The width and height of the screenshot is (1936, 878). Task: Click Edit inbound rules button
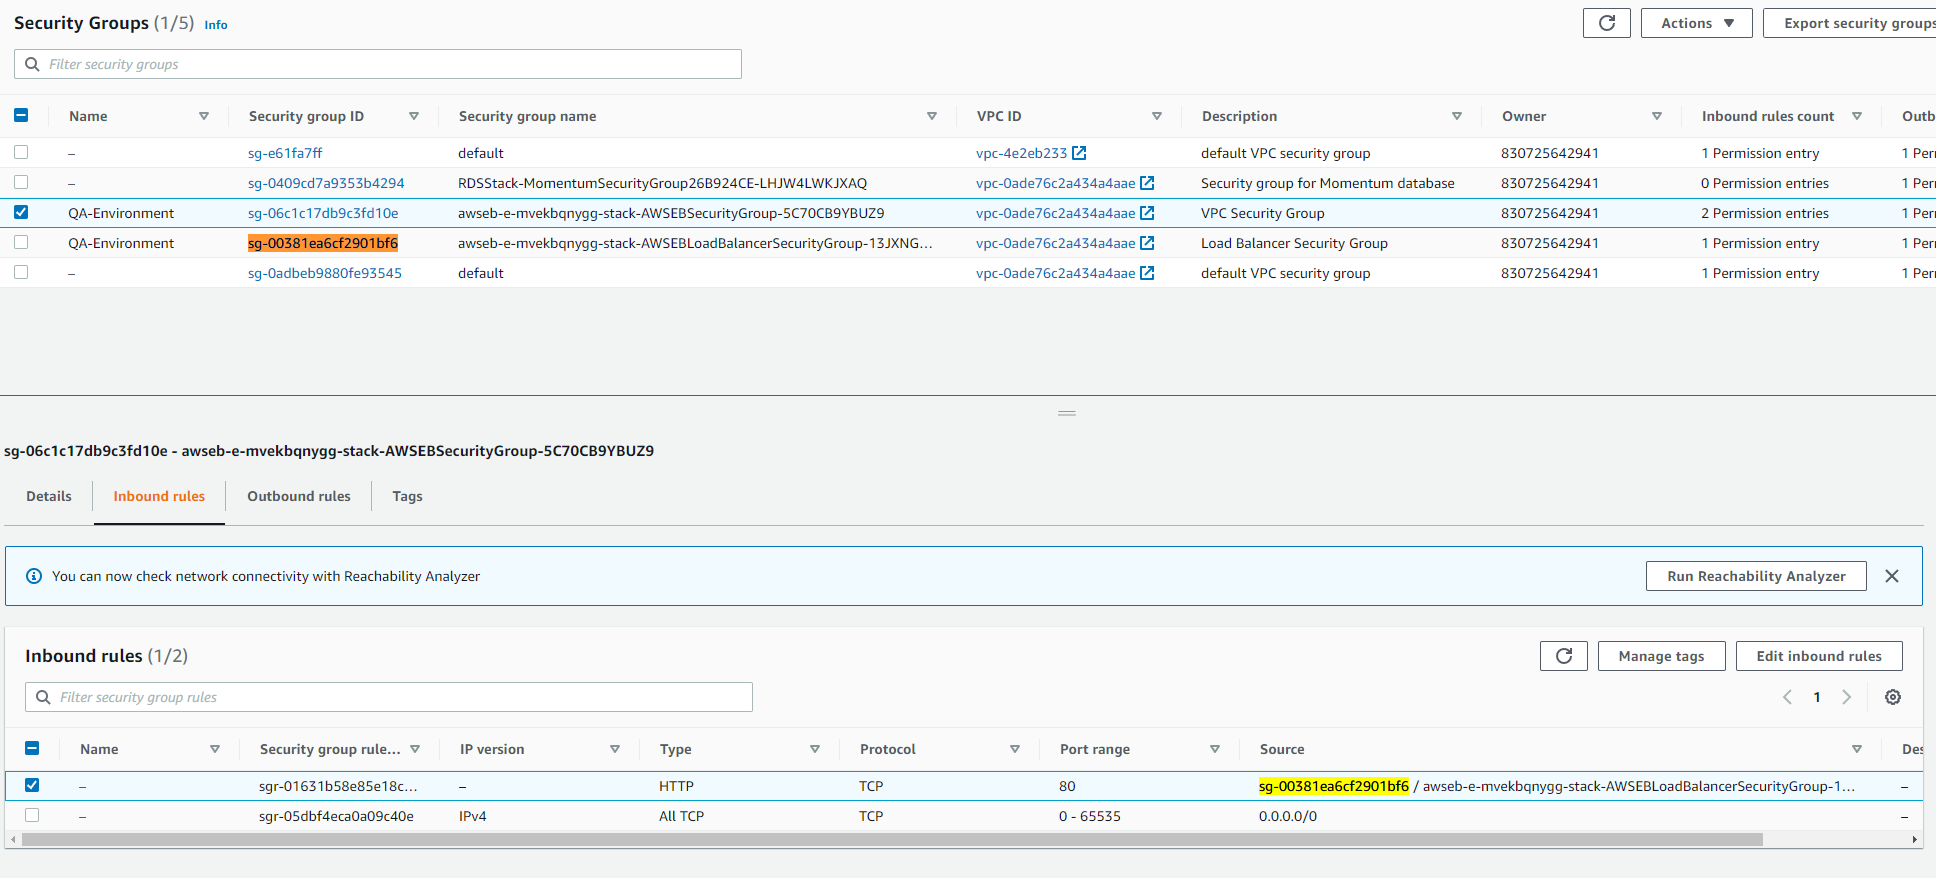[x=1819, y=656]
